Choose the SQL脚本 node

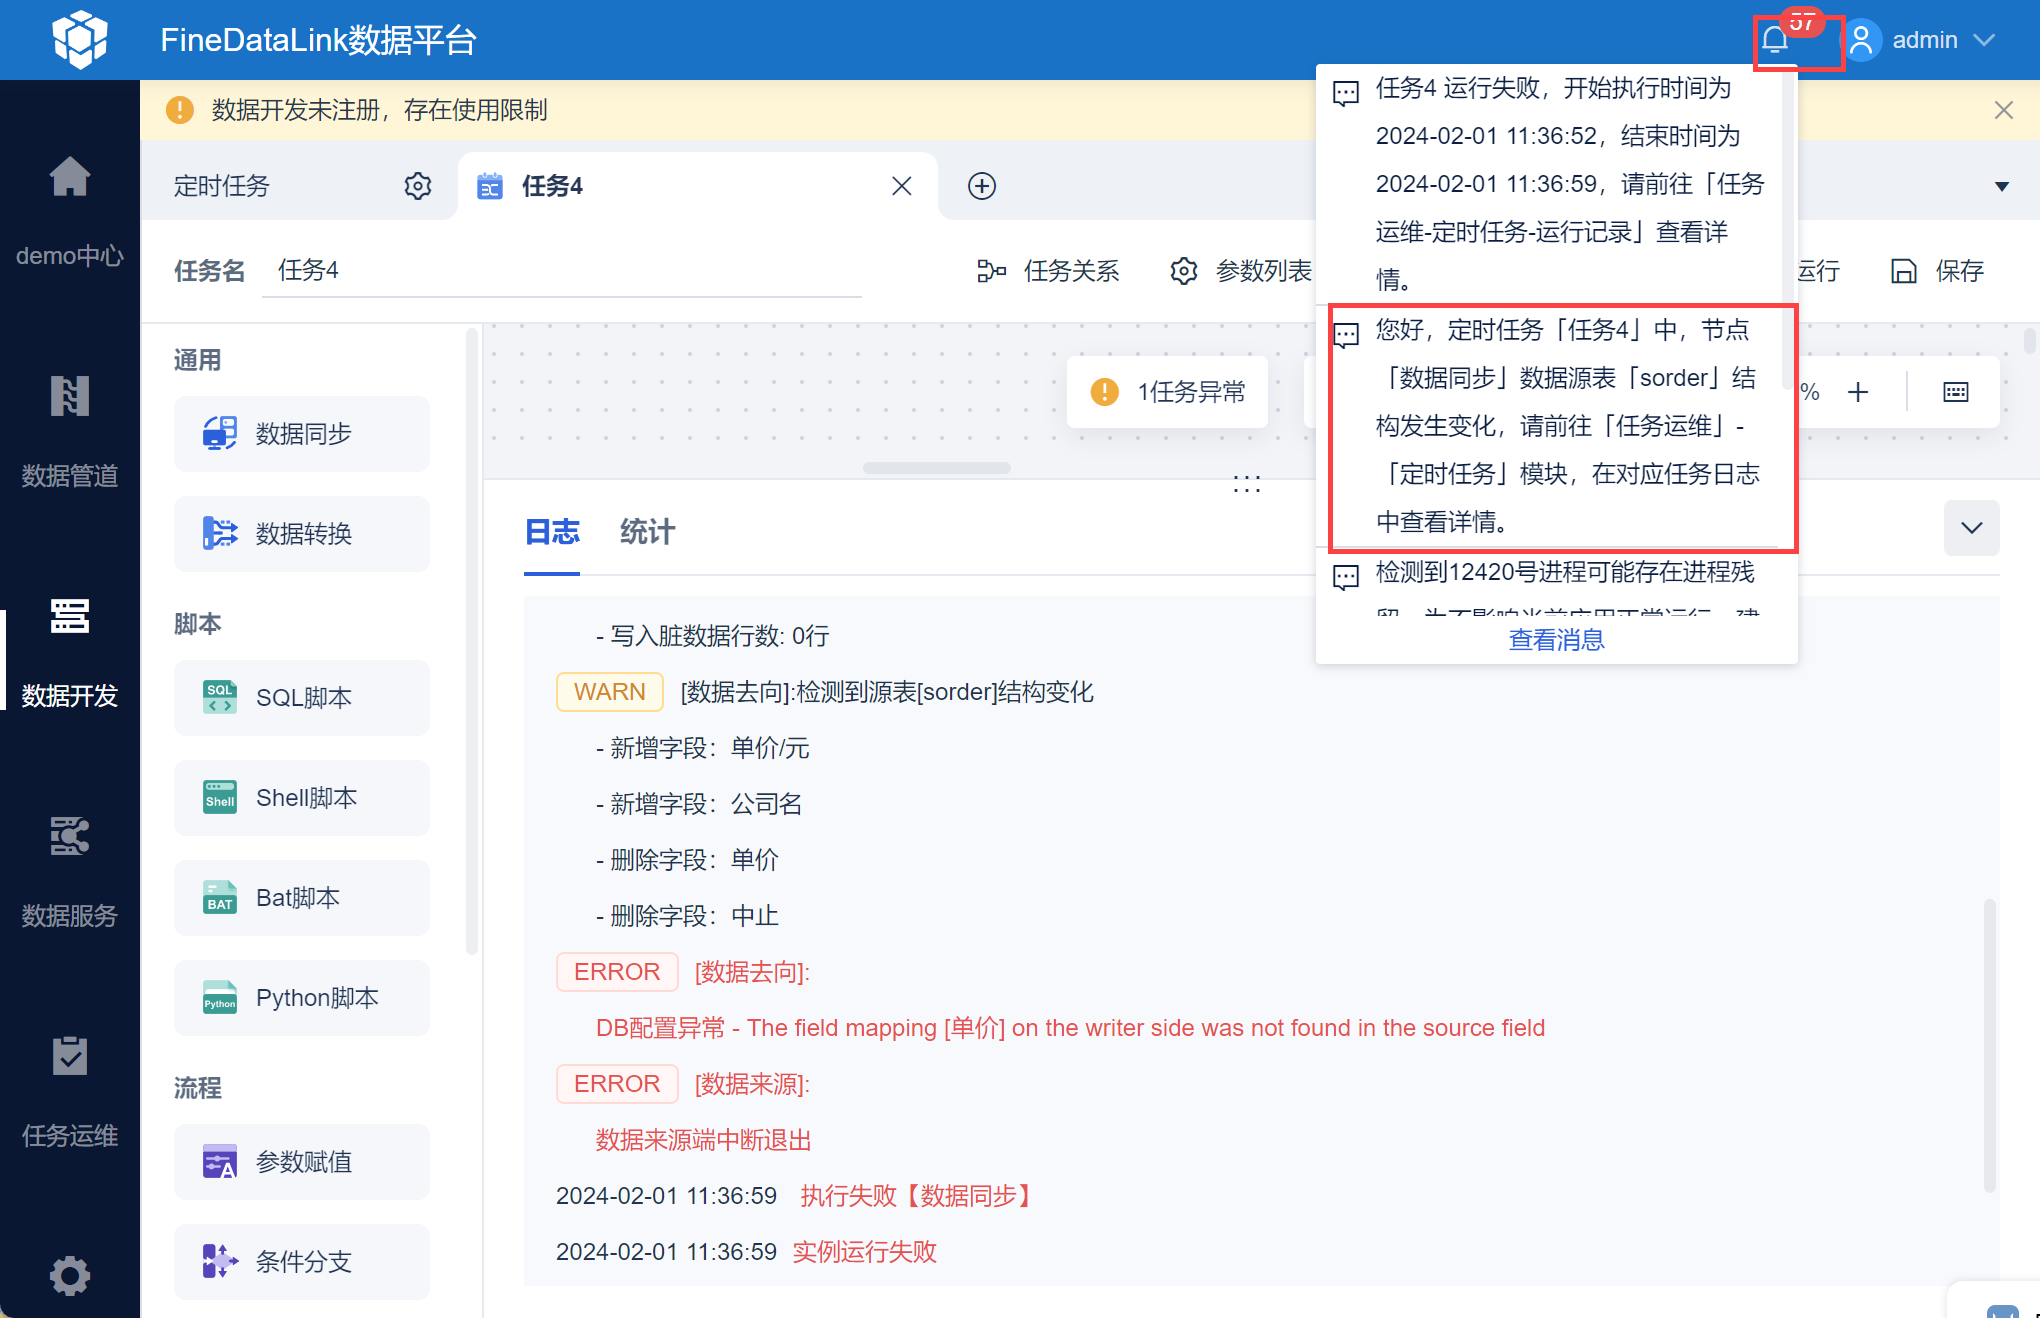(x=302, y=698)
